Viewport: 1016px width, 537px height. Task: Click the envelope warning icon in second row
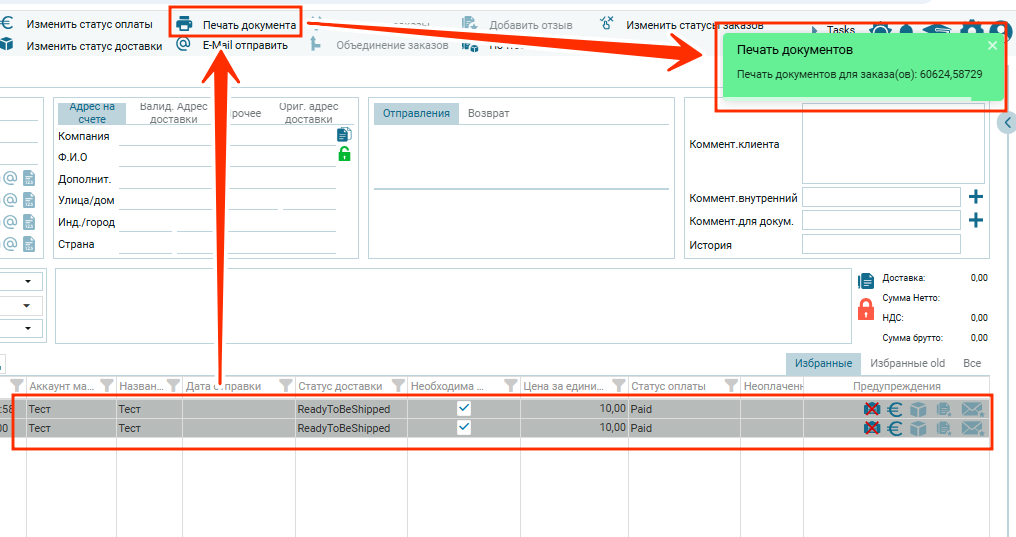tap(972, 428)
